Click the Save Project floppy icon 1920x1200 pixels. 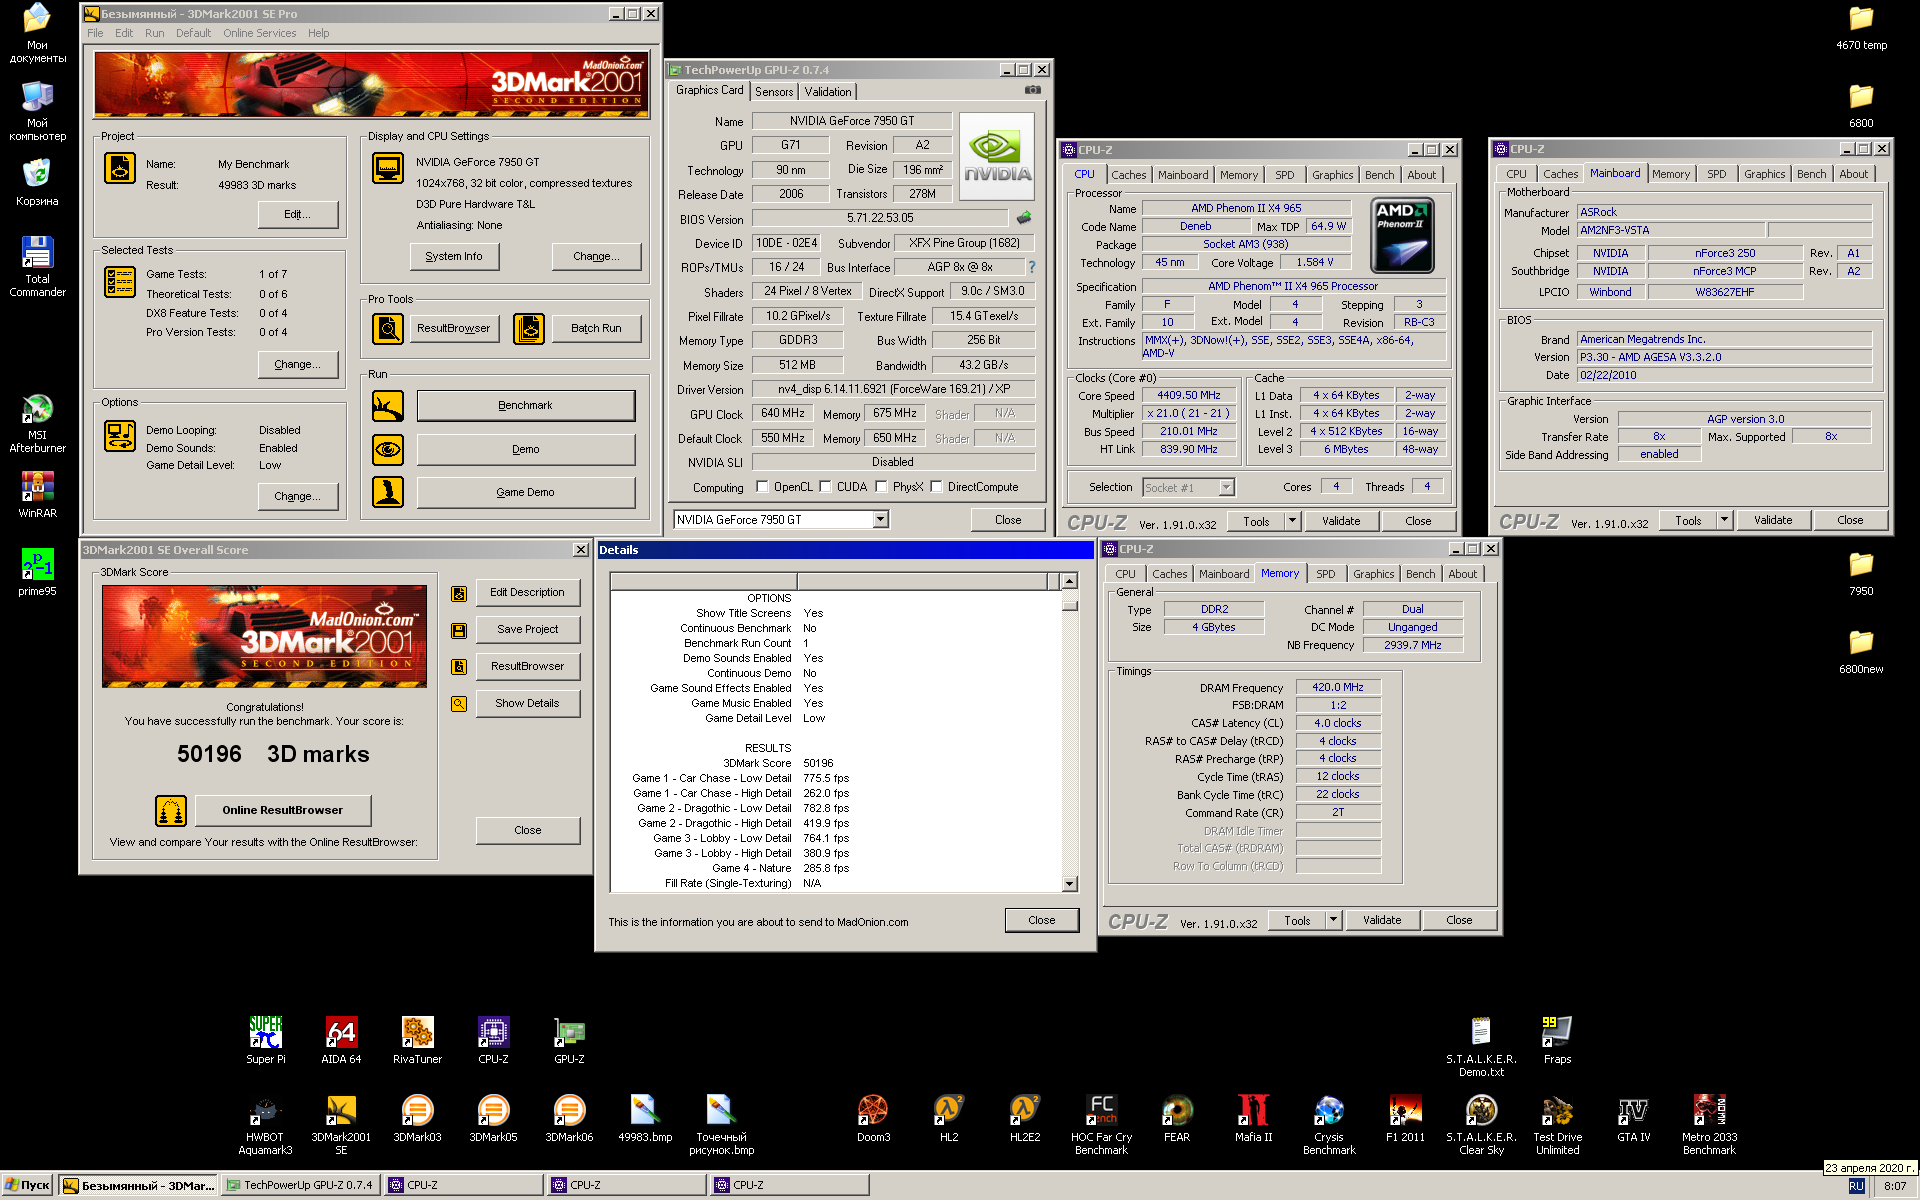tap(459, 631)
